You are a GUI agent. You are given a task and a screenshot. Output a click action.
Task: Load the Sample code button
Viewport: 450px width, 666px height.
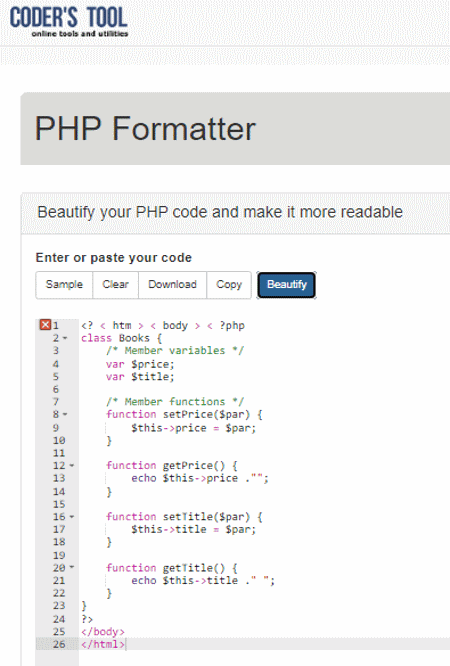(64, 285)
